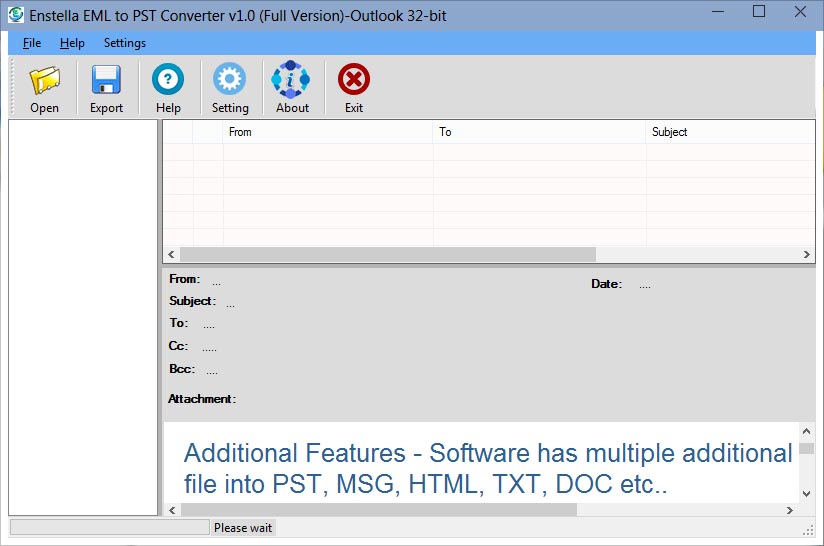This screenshot has height=546, width=824.
Task: Click inside the empty folder tree panel
Action: click(x=83, y=317)
